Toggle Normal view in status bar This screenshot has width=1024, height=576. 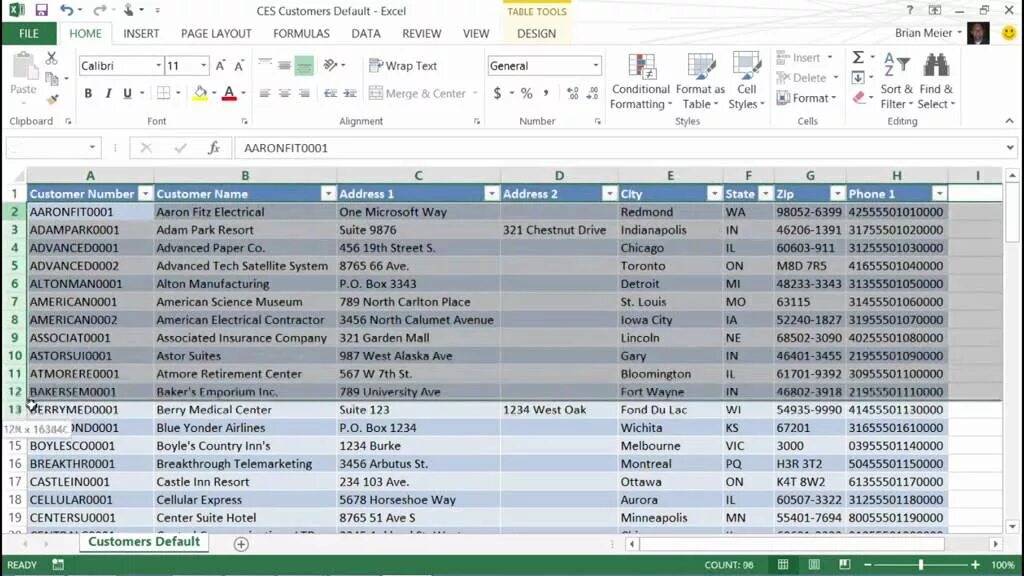pos(783,564)
